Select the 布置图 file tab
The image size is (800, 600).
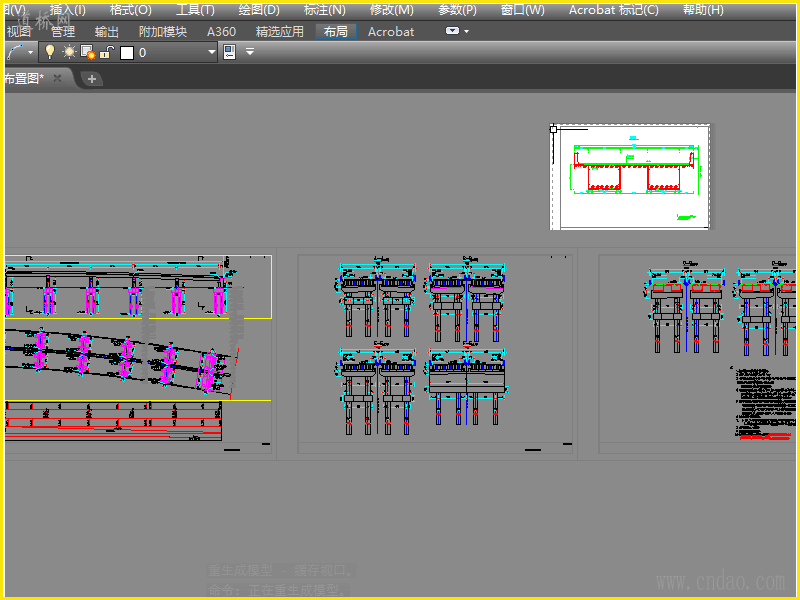[x=24, y=78]
